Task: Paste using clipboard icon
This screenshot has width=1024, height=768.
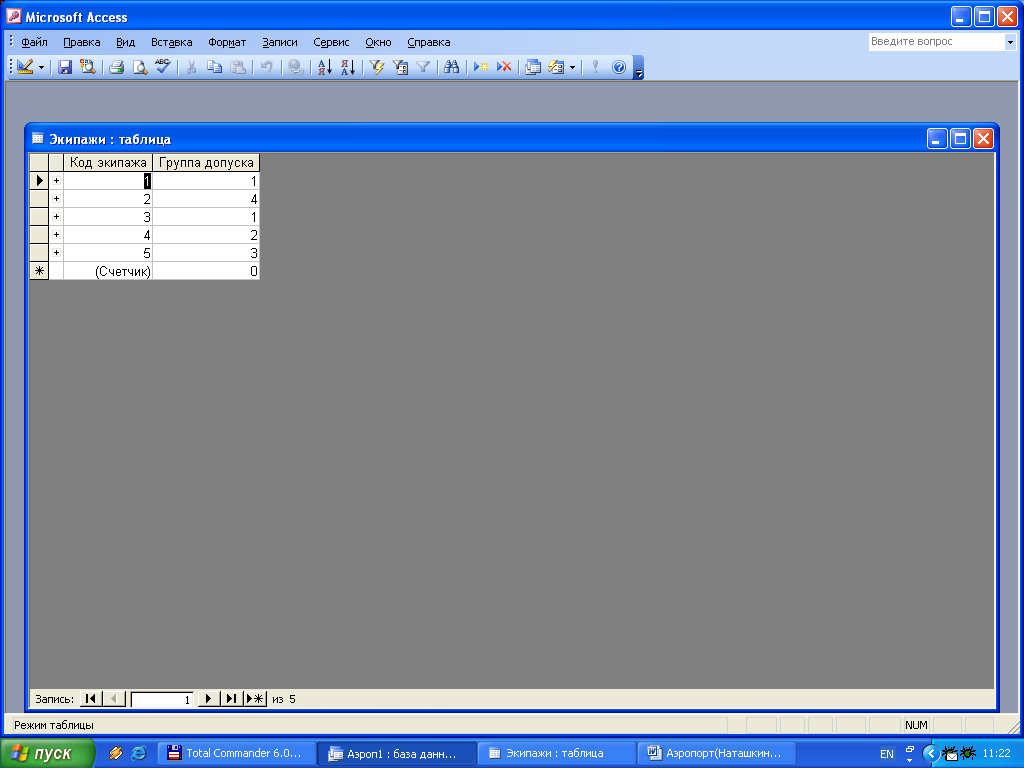Action: click(238, 67)
